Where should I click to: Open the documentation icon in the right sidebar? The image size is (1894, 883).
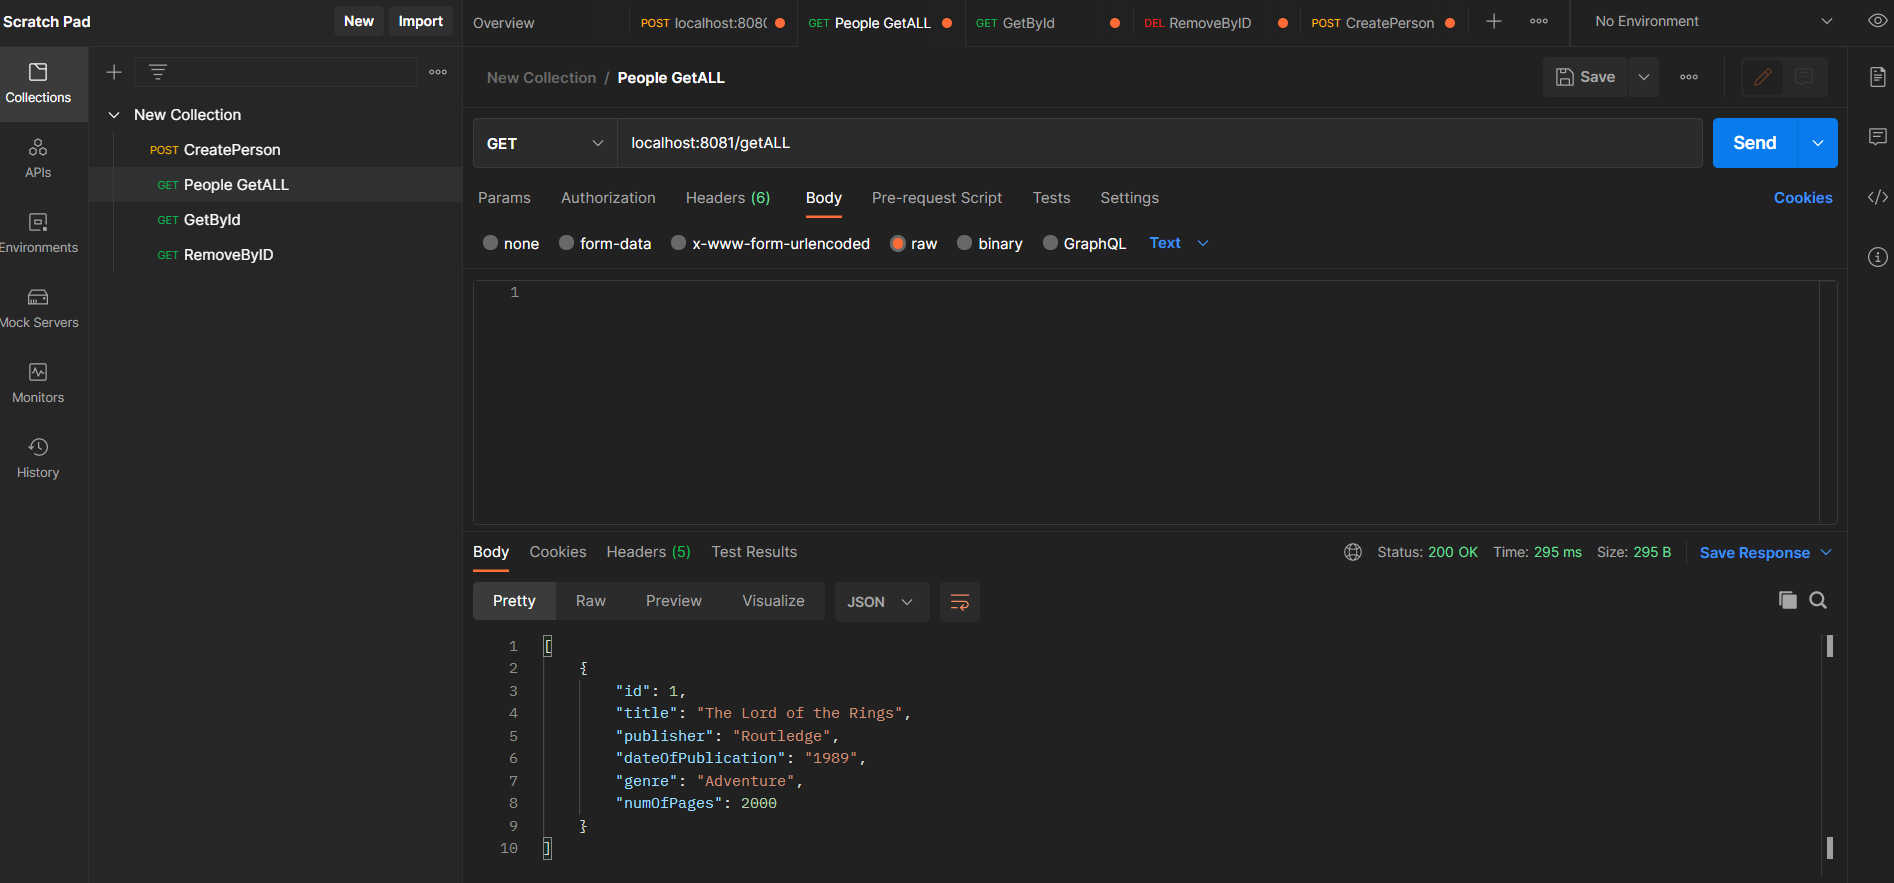pyautogui.click(x=1878, y=77)
